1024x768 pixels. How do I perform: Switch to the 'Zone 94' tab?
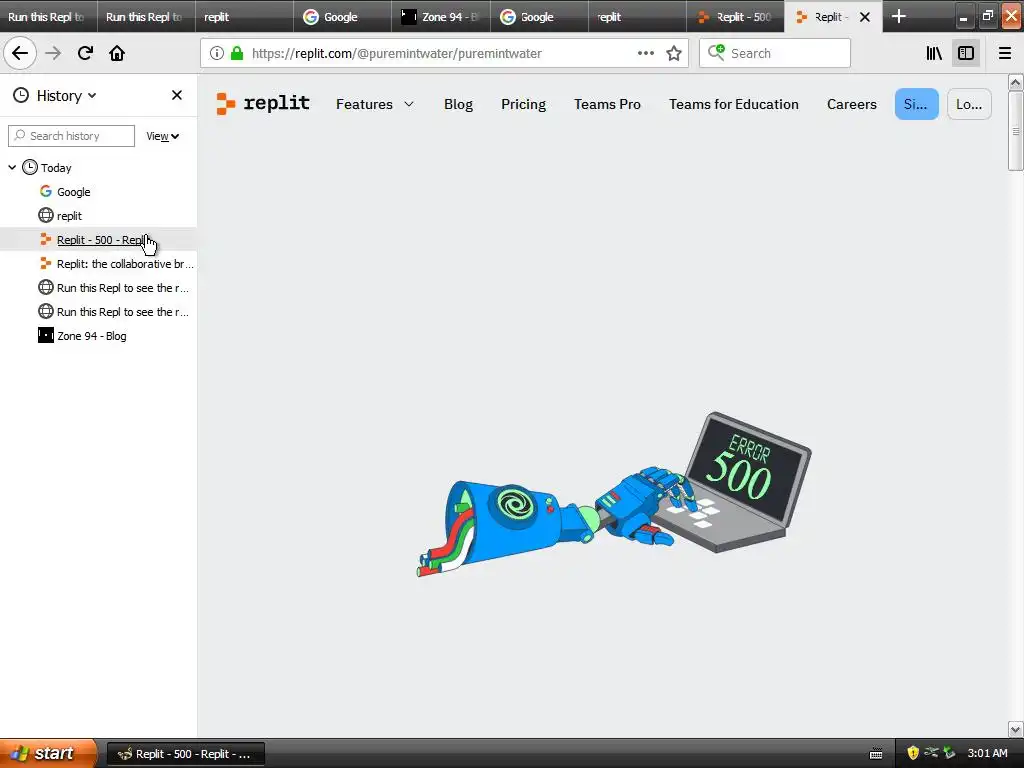tap(440, 16)
